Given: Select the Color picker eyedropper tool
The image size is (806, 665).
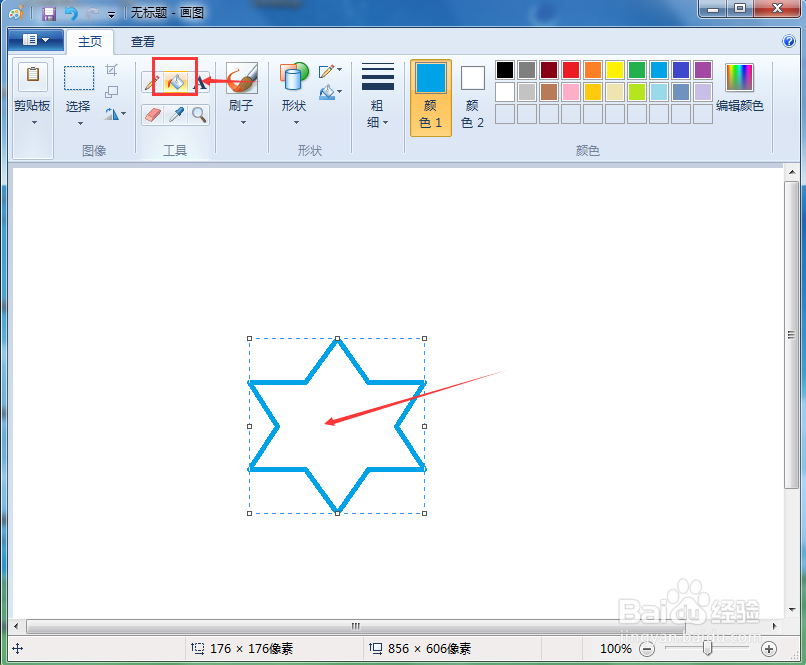Looking at the screenshot, I should 176,115.
